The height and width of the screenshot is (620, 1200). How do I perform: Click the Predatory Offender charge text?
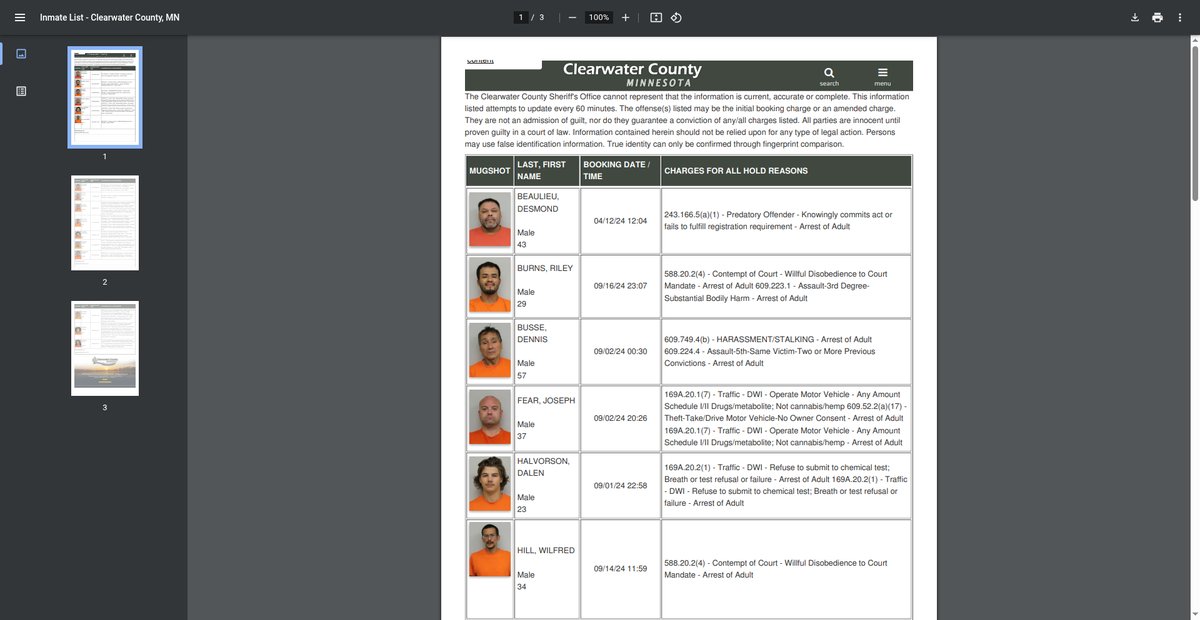(778, 220)
